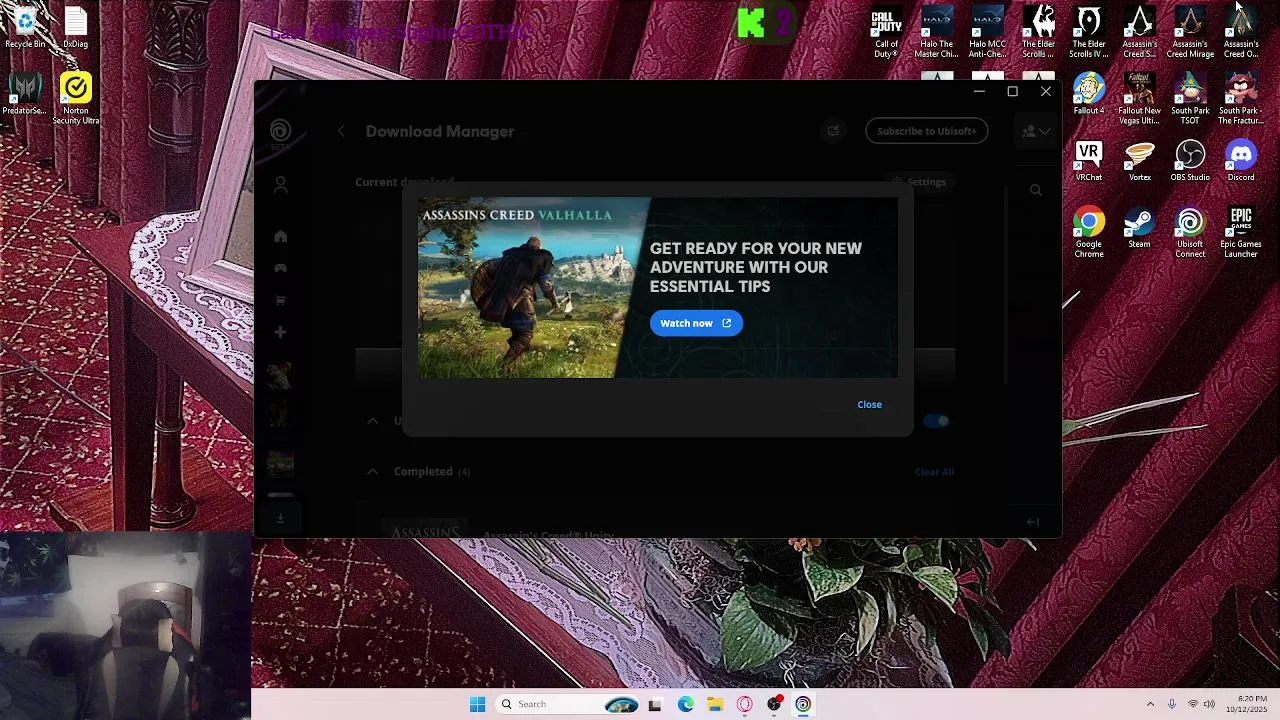
Task: Toggle the blue switch above Clear All
Action: pyautogui.click(x=937, y=421)
